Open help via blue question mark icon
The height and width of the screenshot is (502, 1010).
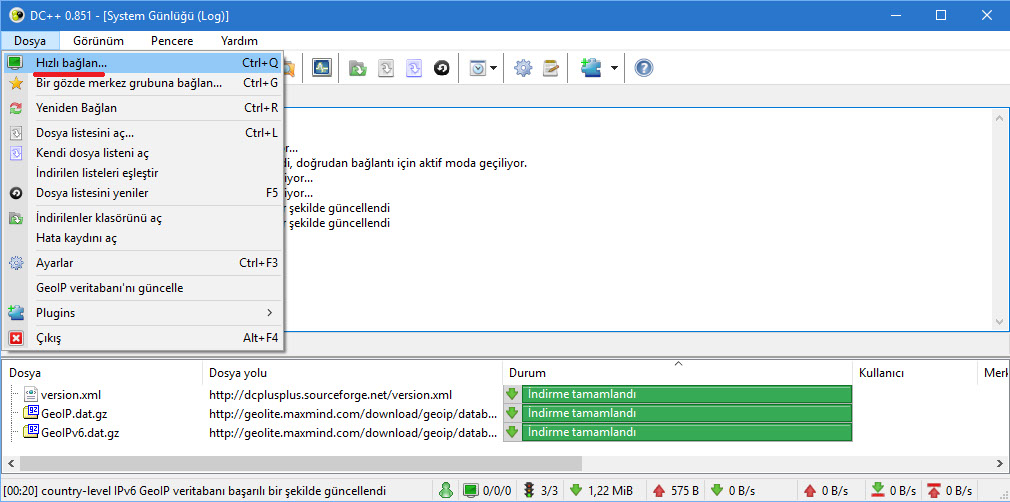click(x=643, y=68)
